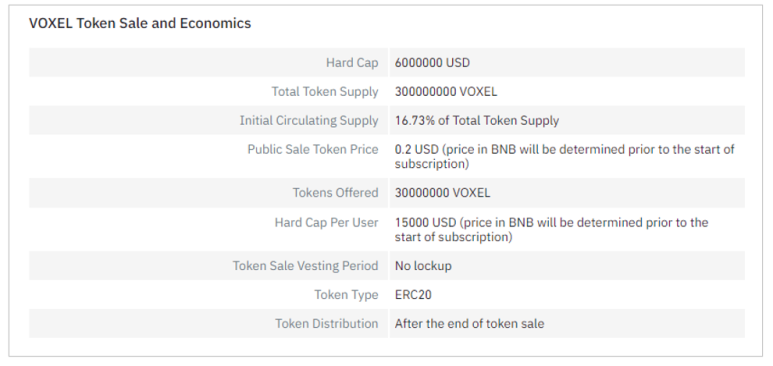Click the 6000000 USD value
Screen dimensions: 773x366
(x=432, y=63)
